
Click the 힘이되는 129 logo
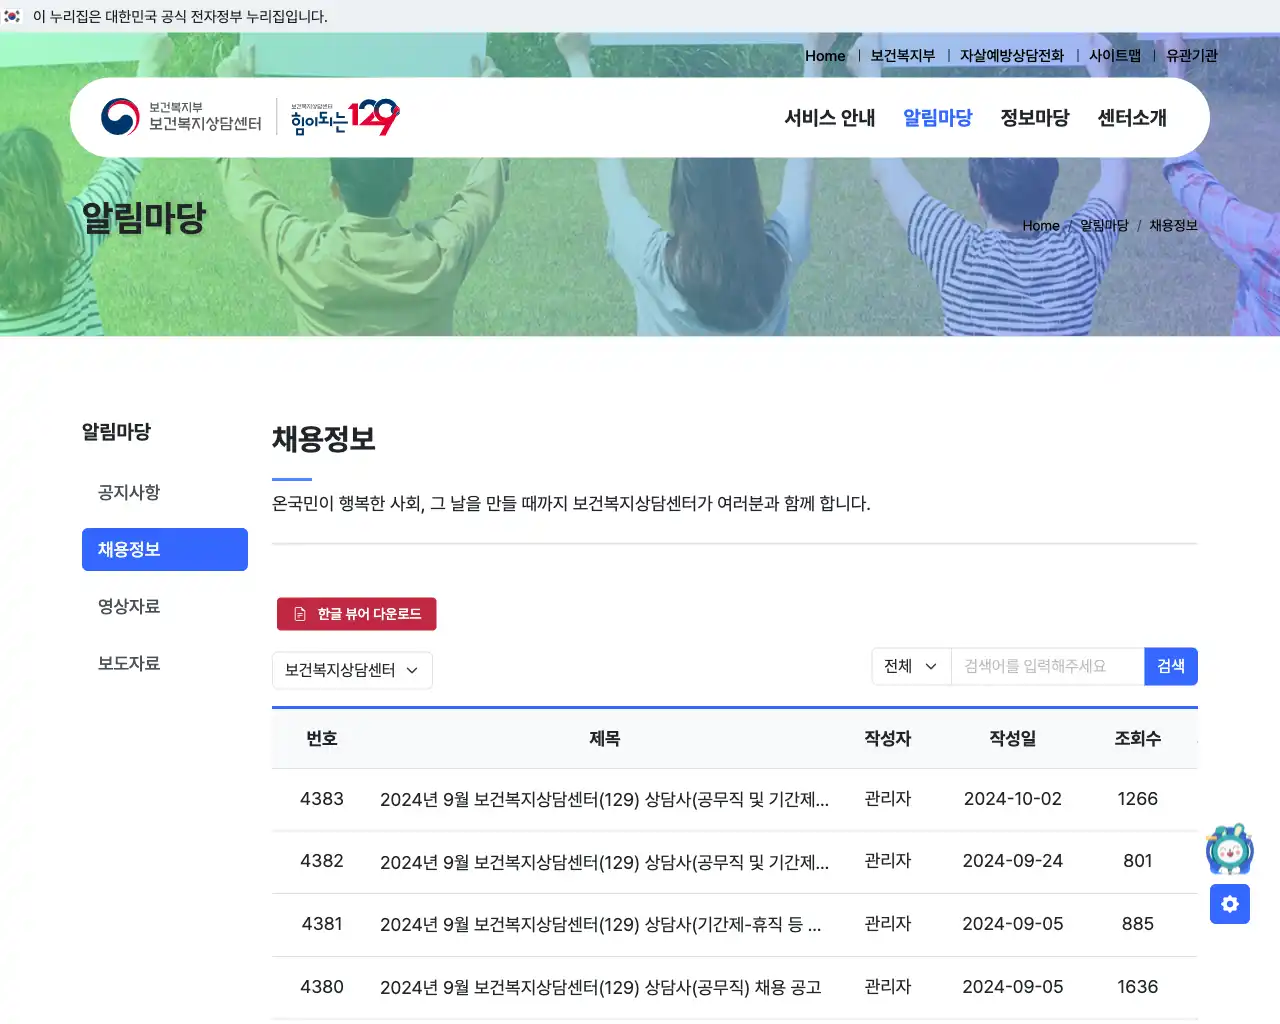342,117
